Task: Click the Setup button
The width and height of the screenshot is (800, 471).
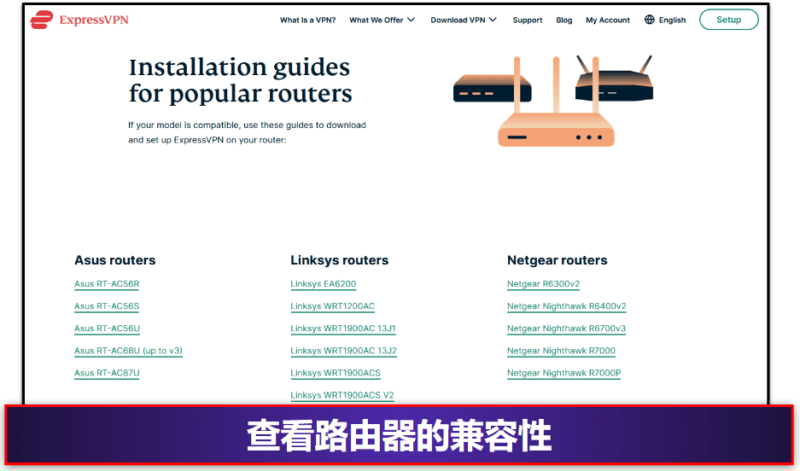Action: coord(729,20)
